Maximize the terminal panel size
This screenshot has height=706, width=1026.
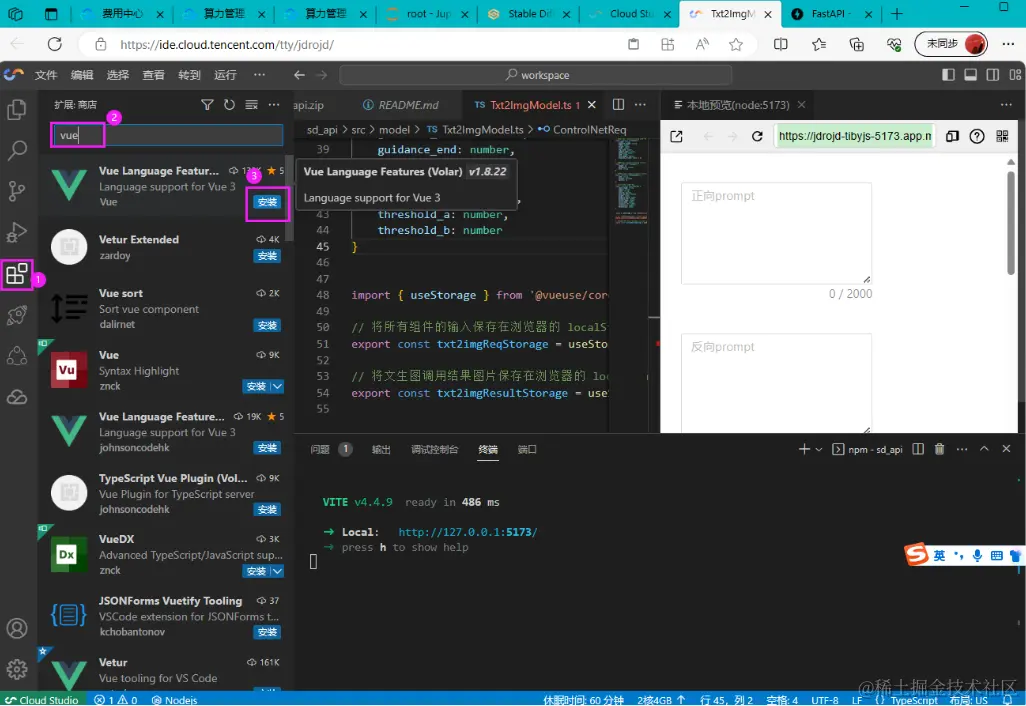[984, 449]
